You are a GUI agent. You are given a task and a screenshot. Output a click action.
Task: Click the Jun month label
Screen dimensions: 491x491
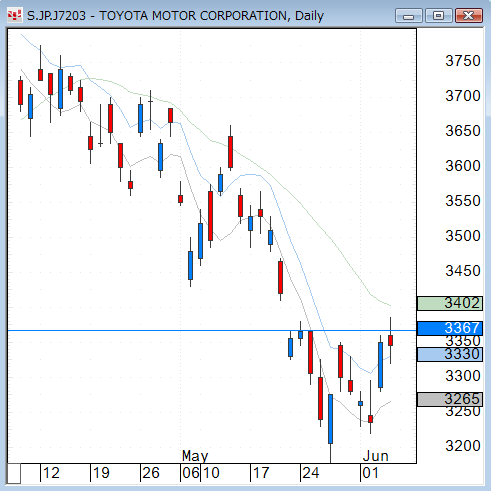pyautogui.click(x=376, y=456)
